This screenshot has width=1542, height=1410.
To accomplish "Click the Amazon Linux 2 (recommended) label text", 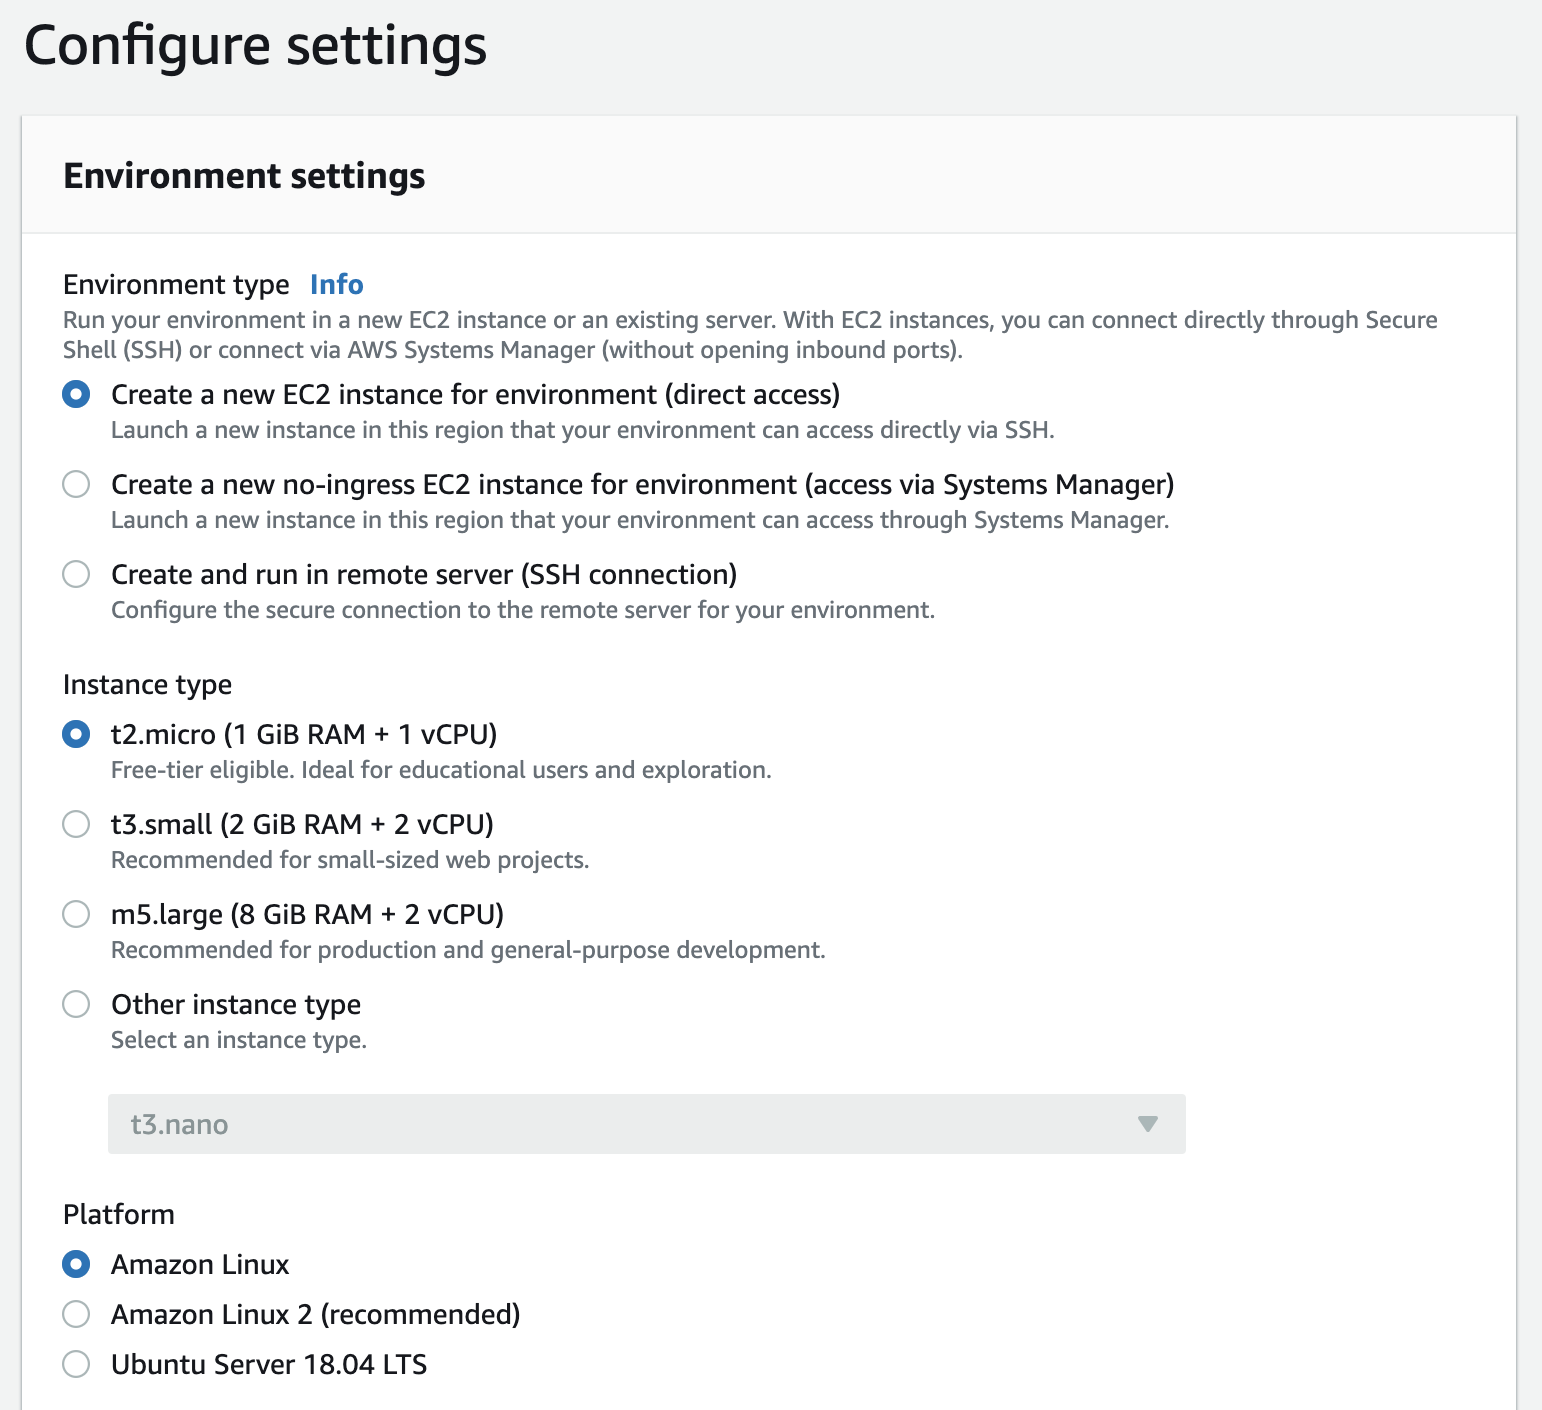I will click(316, 1314).
